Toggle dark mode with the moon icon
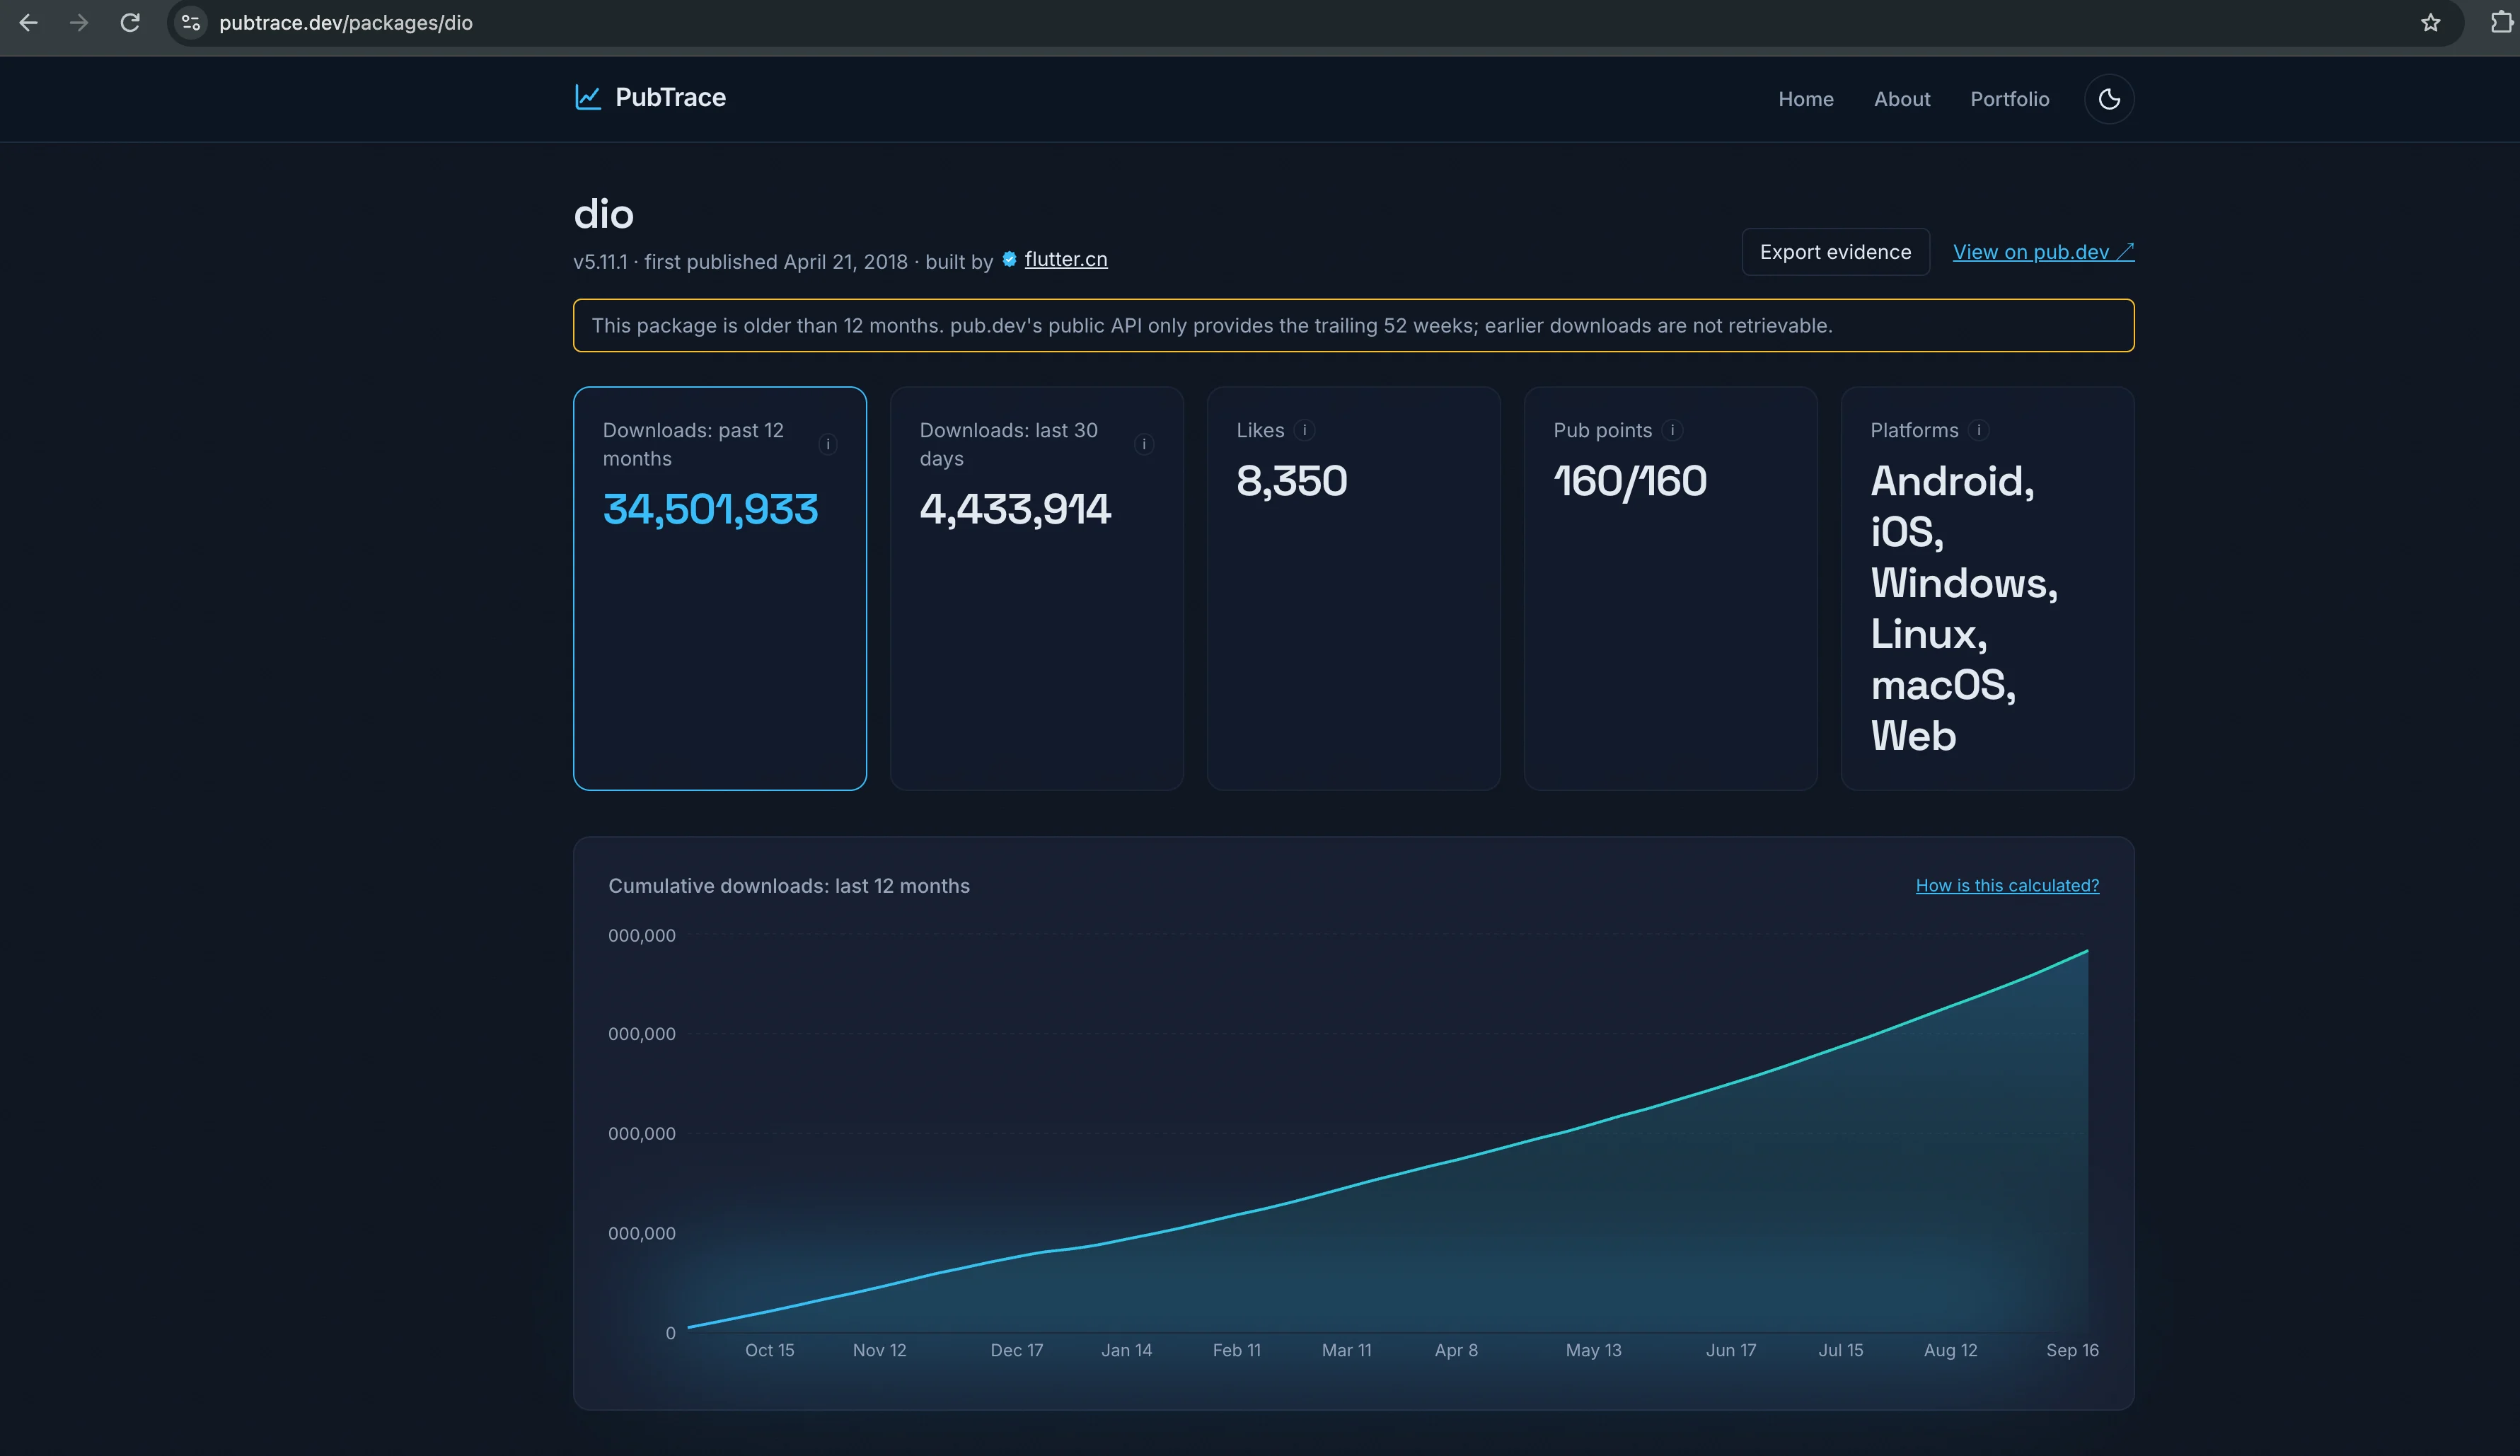This screenshot has height=1456, width=2520. (2109, 99)
